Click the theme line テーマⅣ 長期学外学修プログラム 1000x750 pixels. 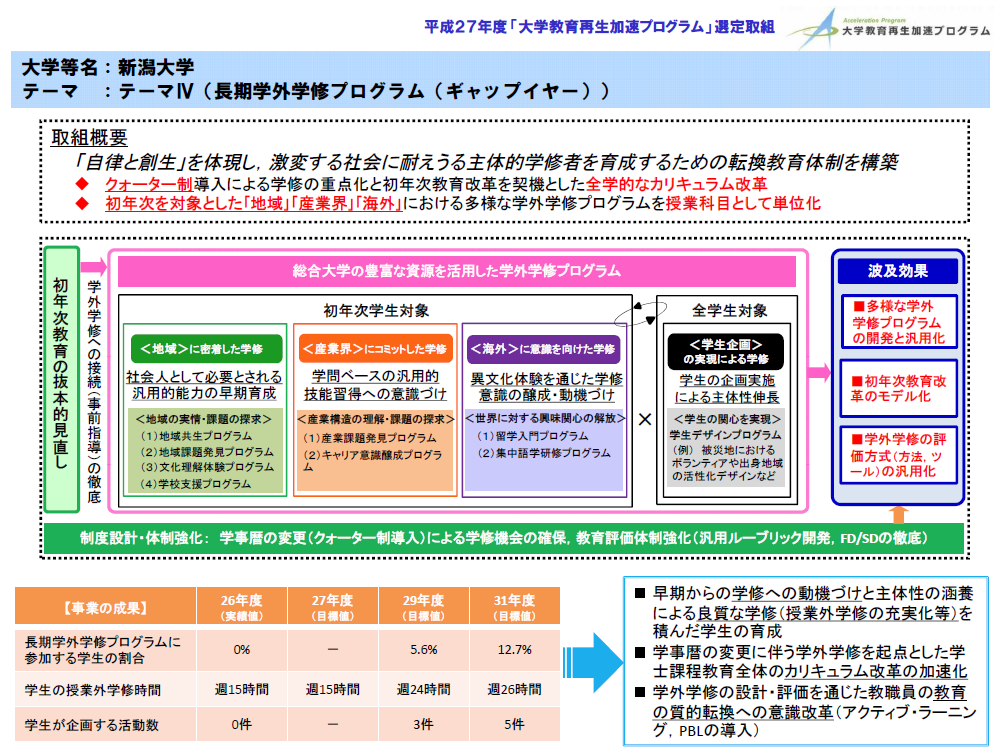point(316,91)
